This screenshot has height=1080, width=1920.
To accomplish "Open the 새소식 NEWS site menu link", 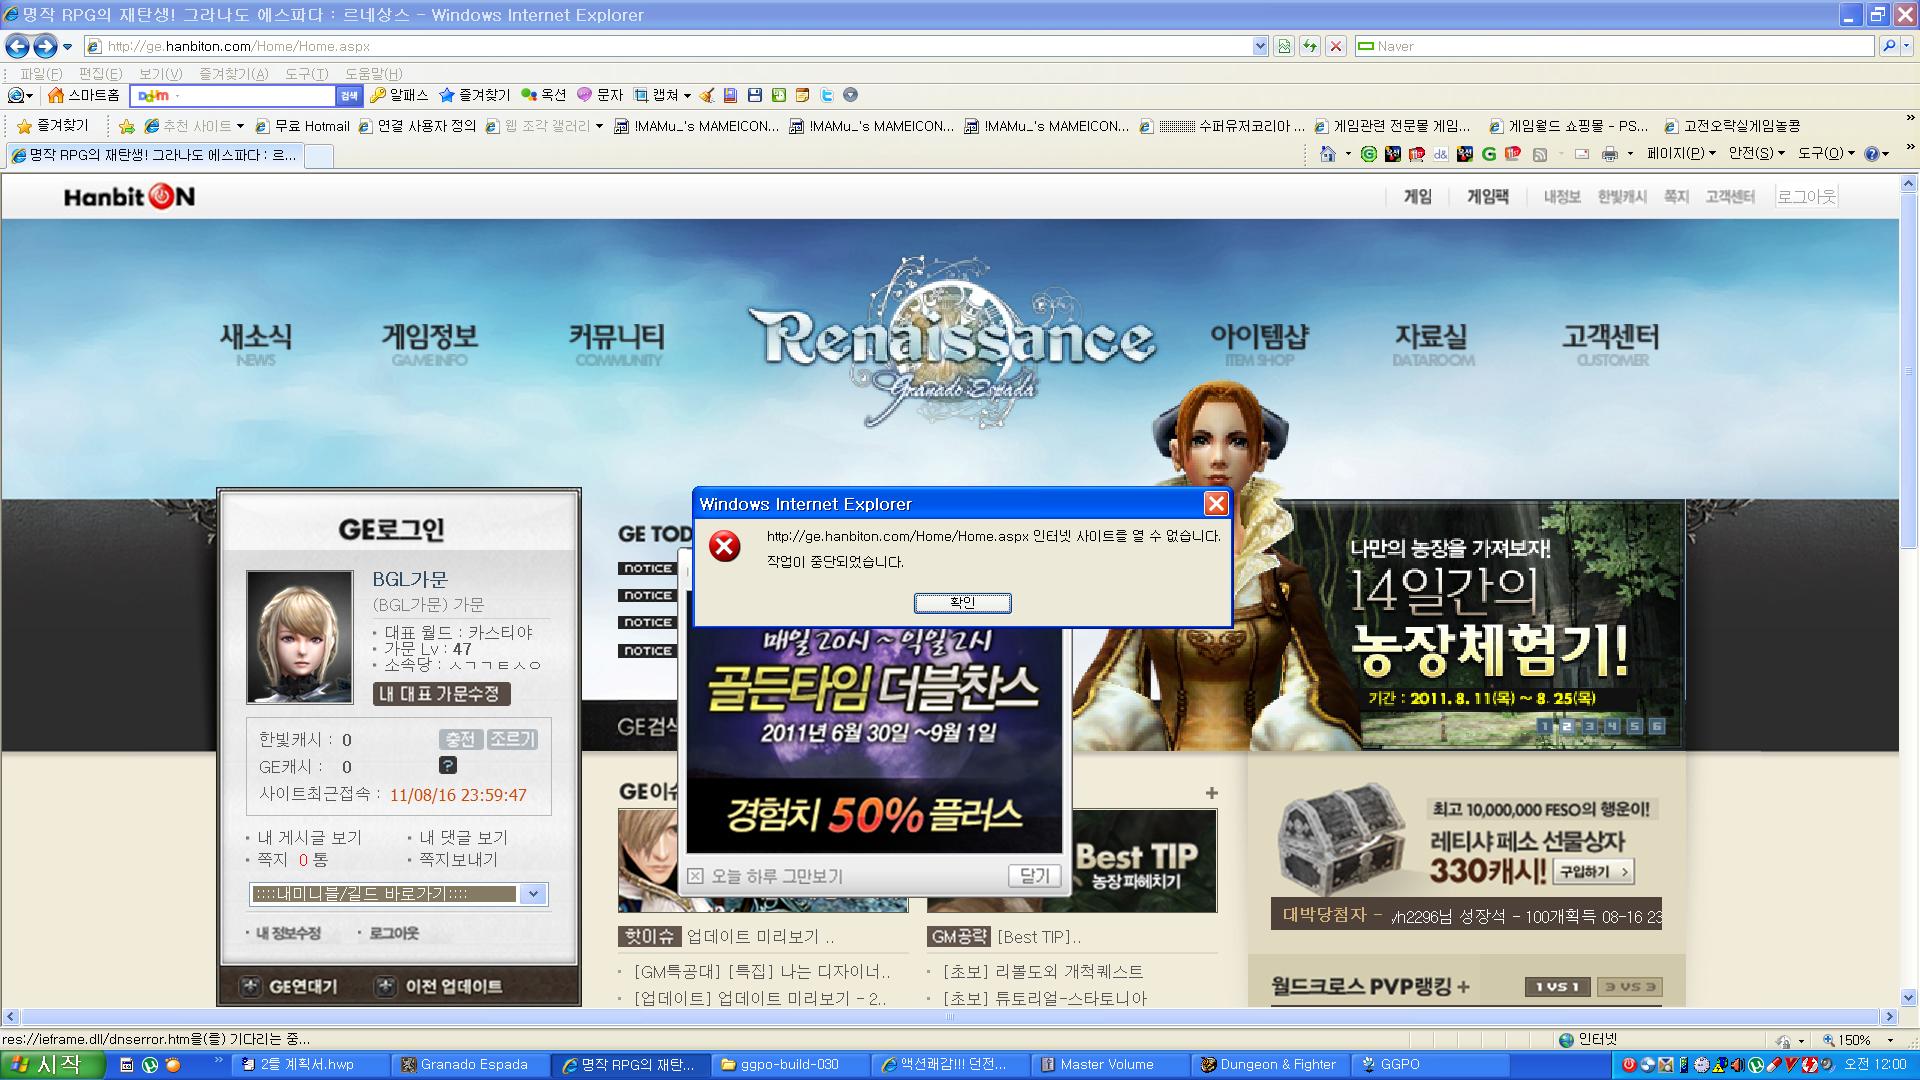I will (x=256, y=344).
